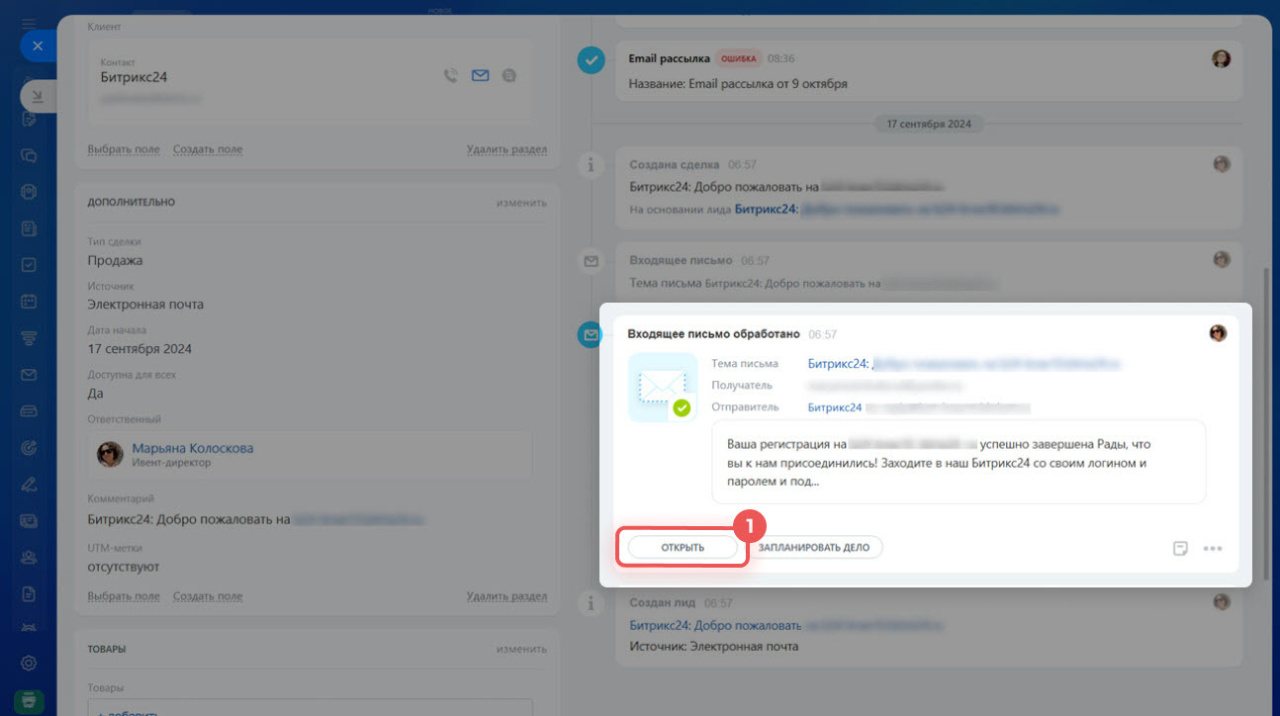Screen dimensions: 1280x716
Task: Click the UTM-метки value отсутствуют
Action: click(x=123, y=567)
